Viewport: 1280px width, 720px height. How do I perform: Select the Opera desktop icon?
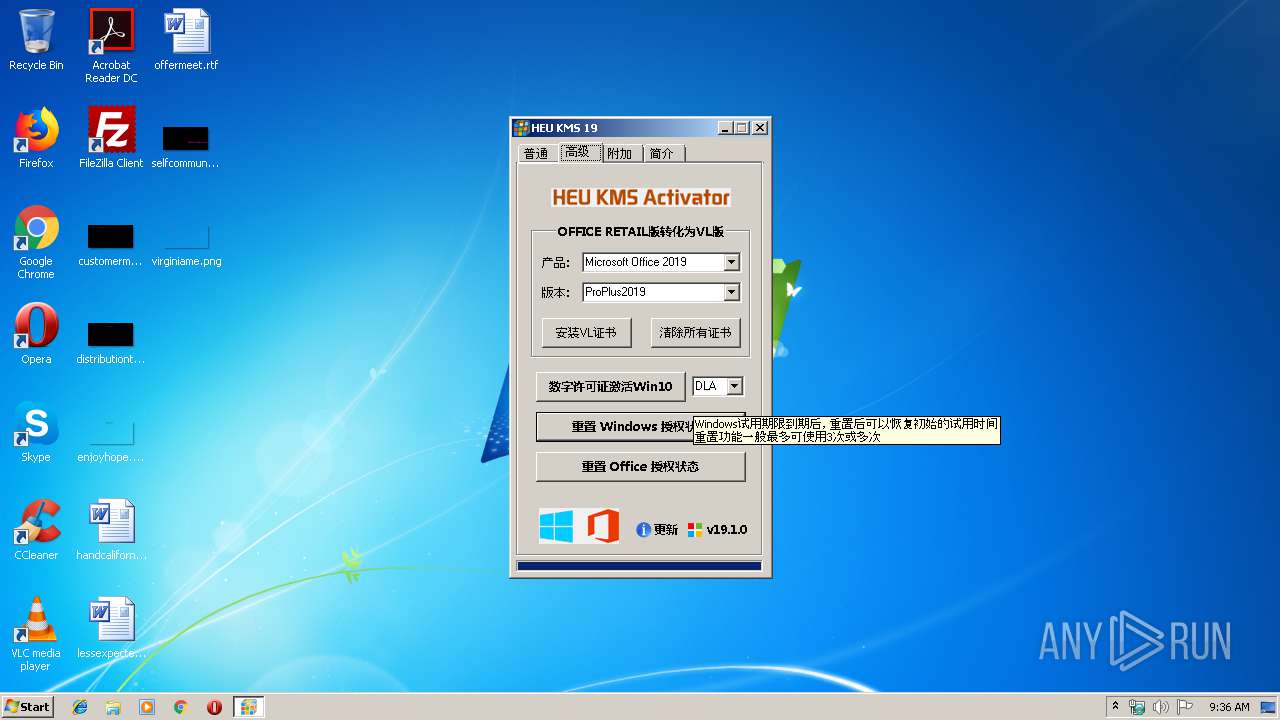coord(36,334)
